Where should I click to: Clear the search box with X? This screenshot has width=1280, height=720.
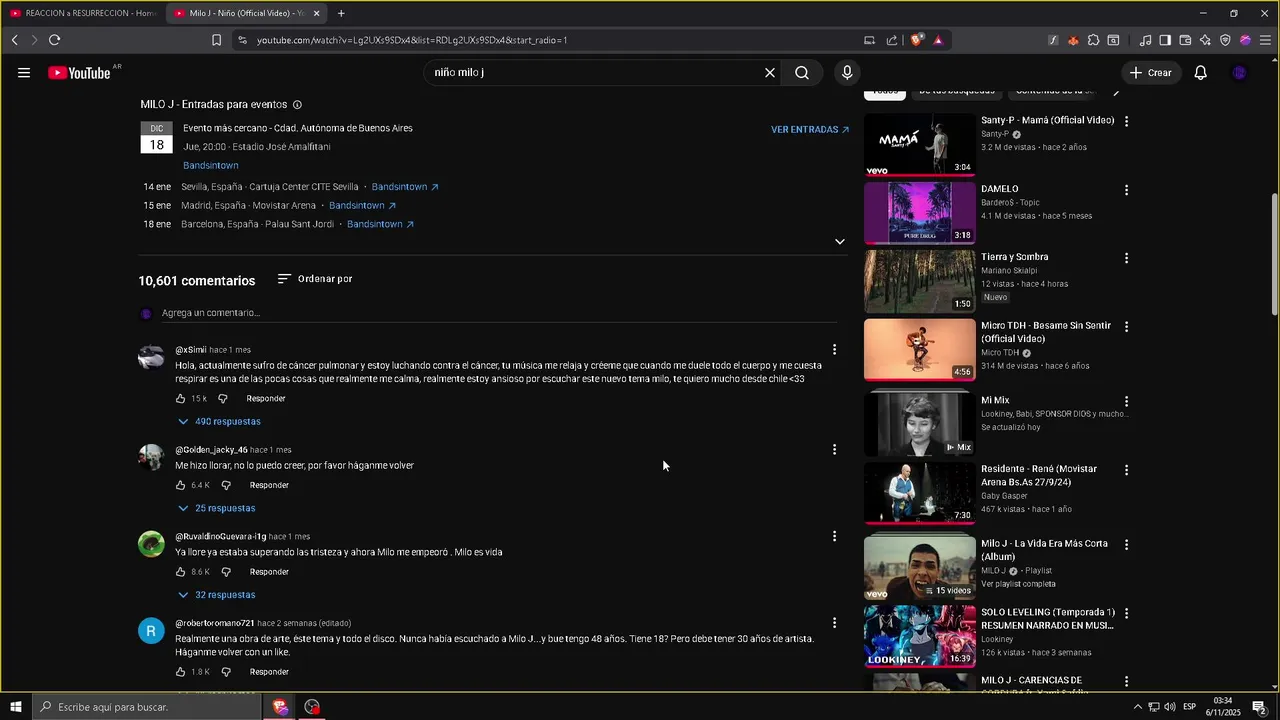770,73
